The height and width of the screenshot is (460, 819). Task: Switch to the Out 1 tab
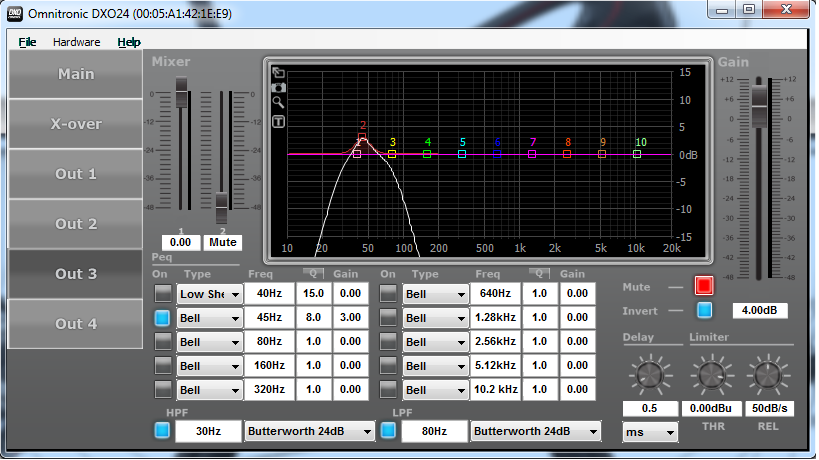pyautogui.click(x=76, y=174)
